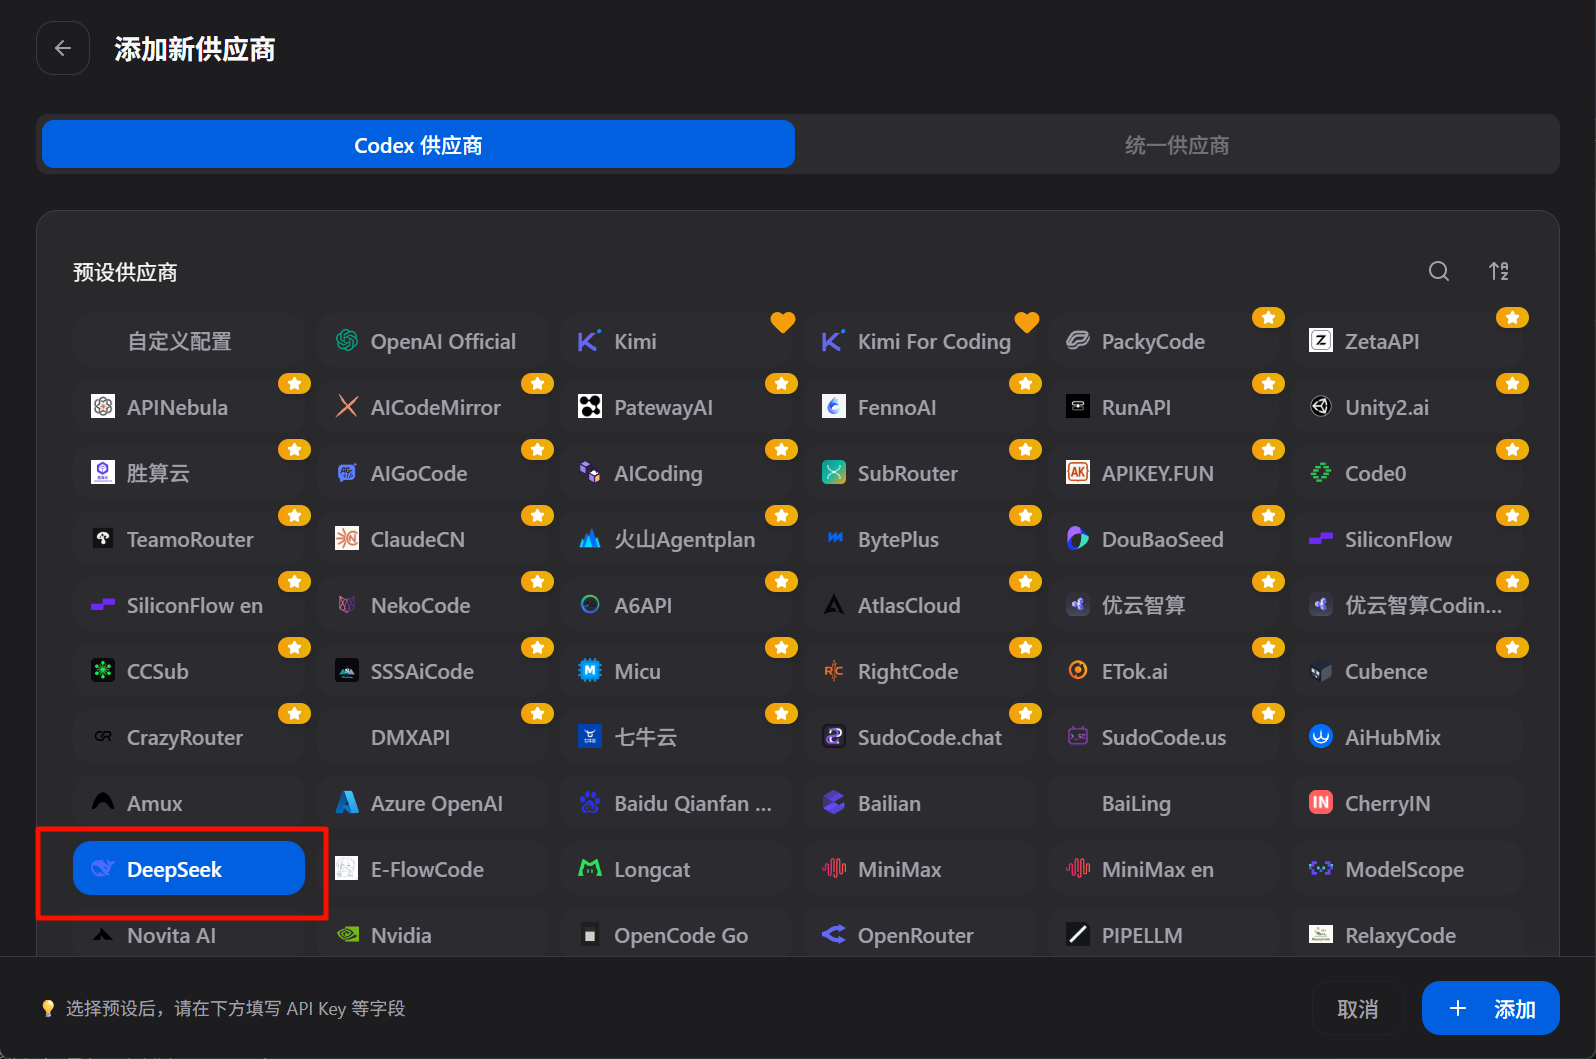1596x1059 pixels.
Task: Select the NekoCode provider
Action: pos(433,606)
